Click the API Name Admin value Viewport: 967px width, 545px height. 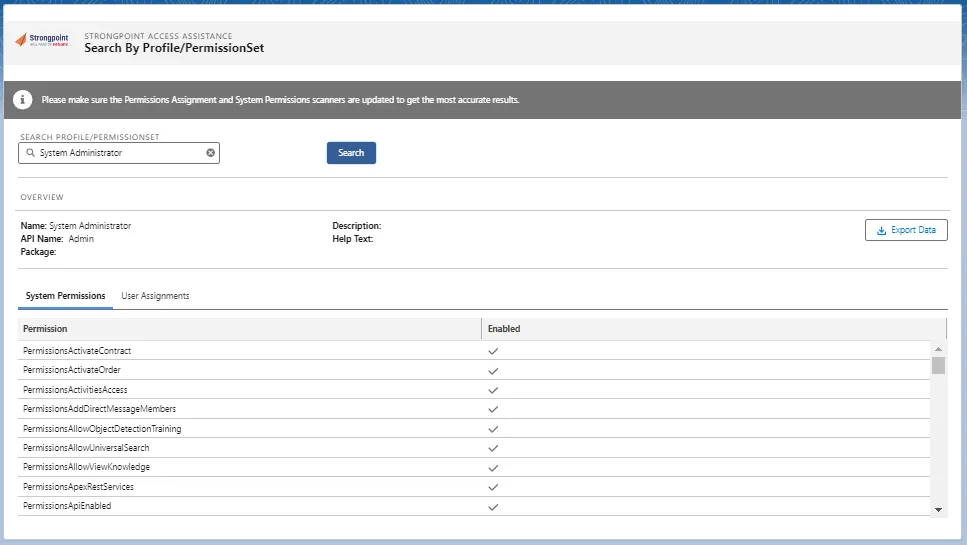[81, 239]
